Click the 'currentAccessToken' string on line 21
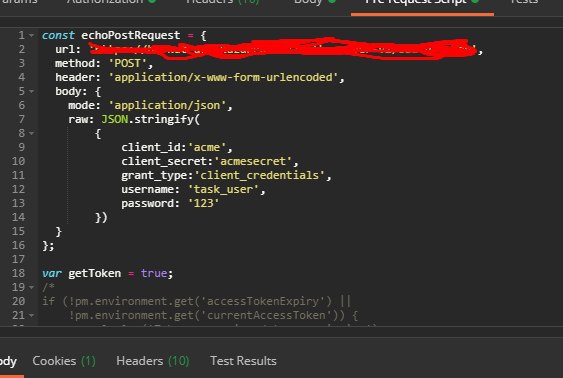 pyautogui.click(x=266, y=315)
